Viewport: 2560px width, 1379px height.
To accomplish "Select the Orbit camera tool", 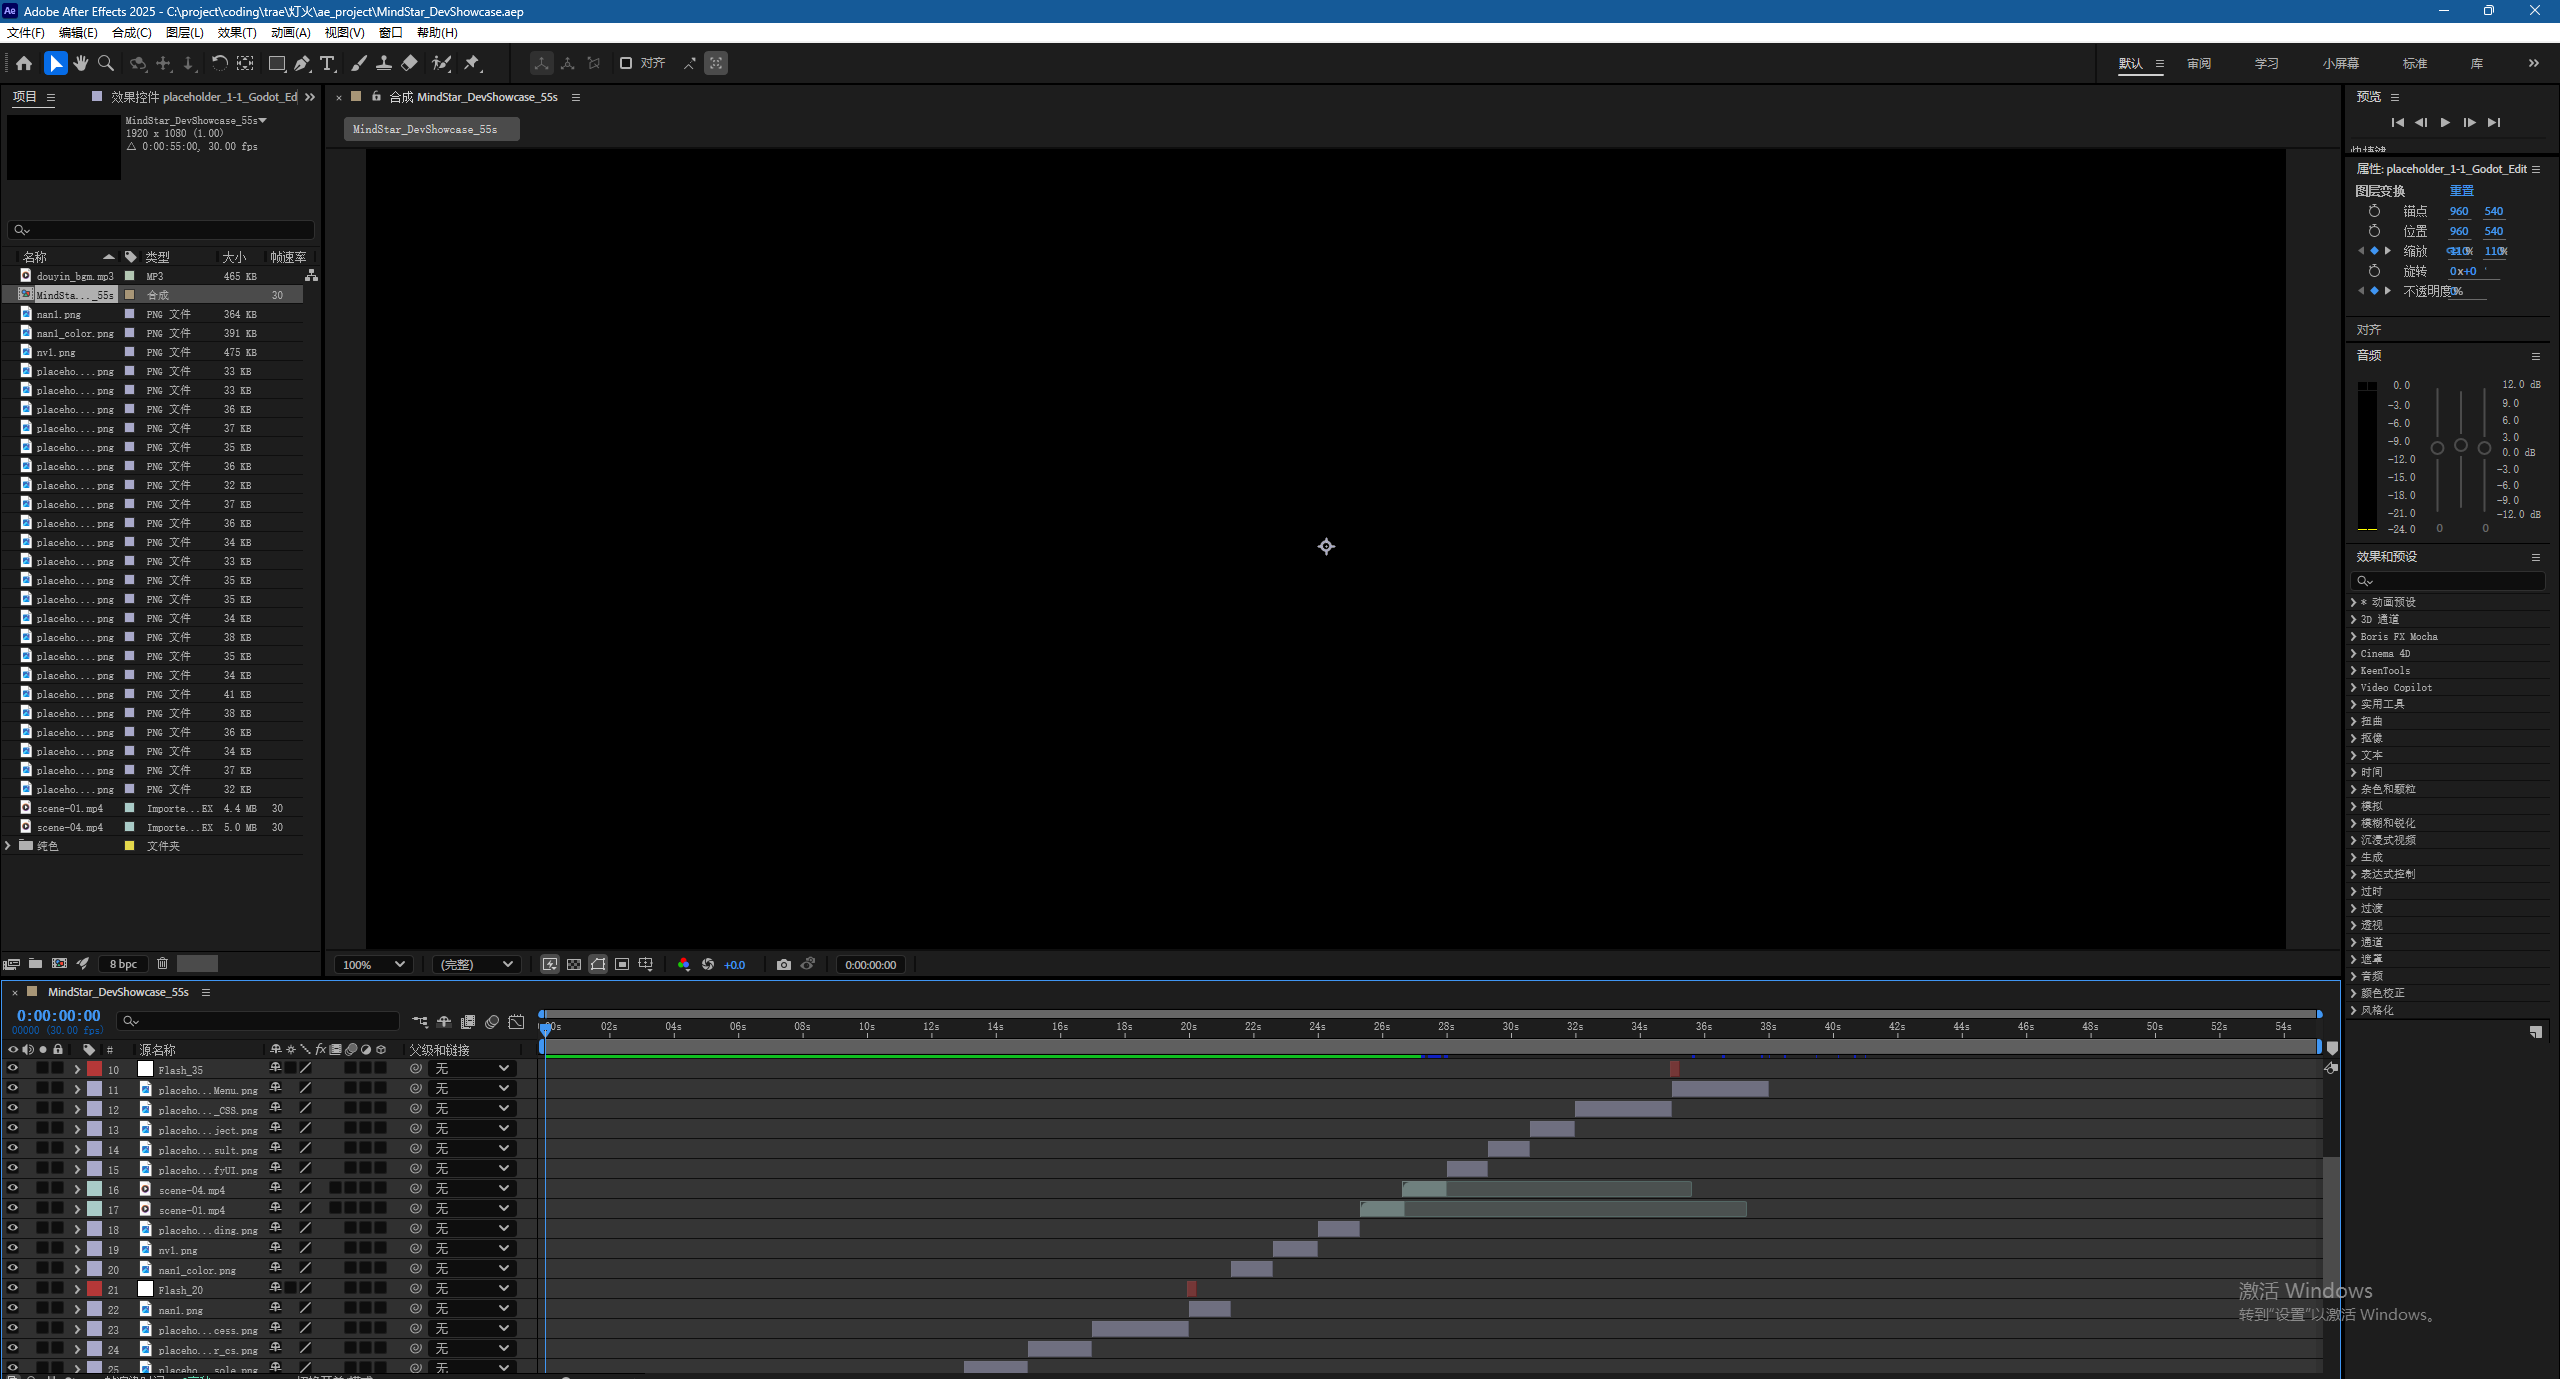I will coord(138,63).
